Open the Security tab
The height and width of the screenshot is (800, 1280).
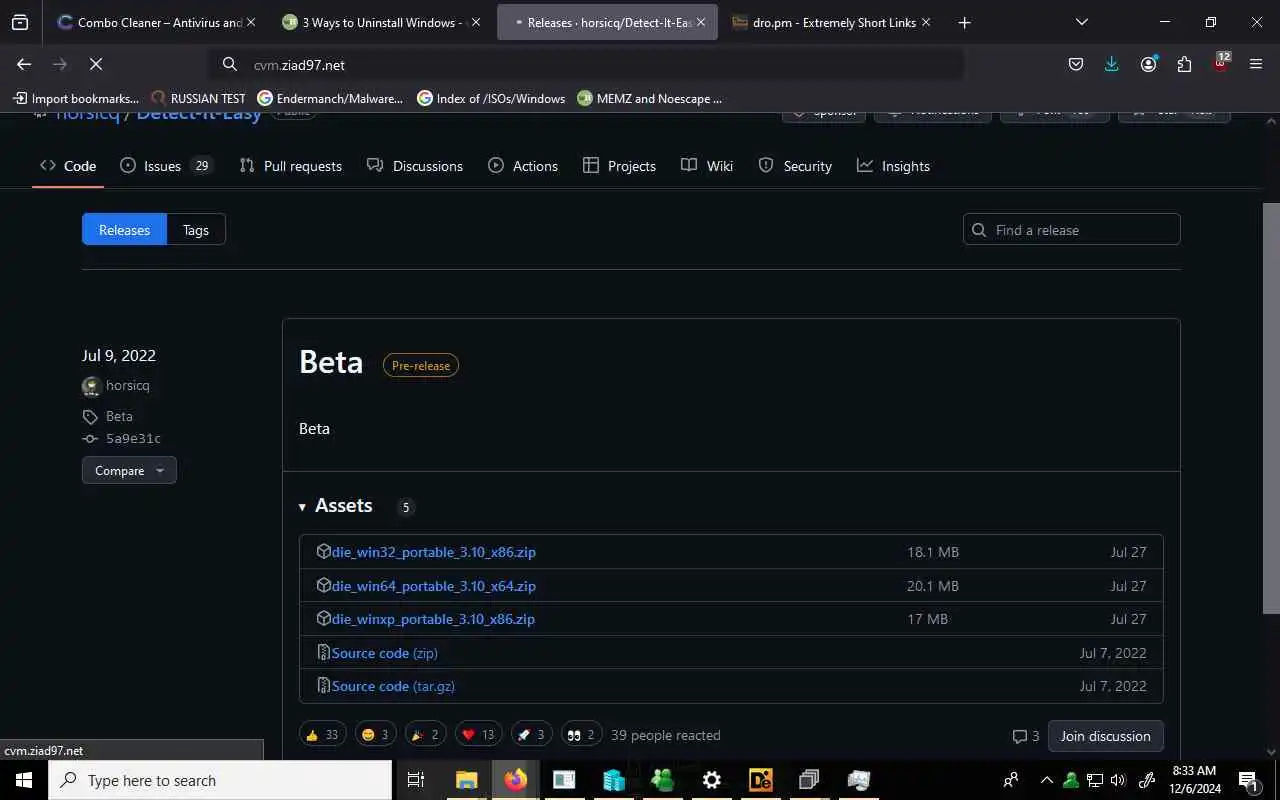click(795, 166)
